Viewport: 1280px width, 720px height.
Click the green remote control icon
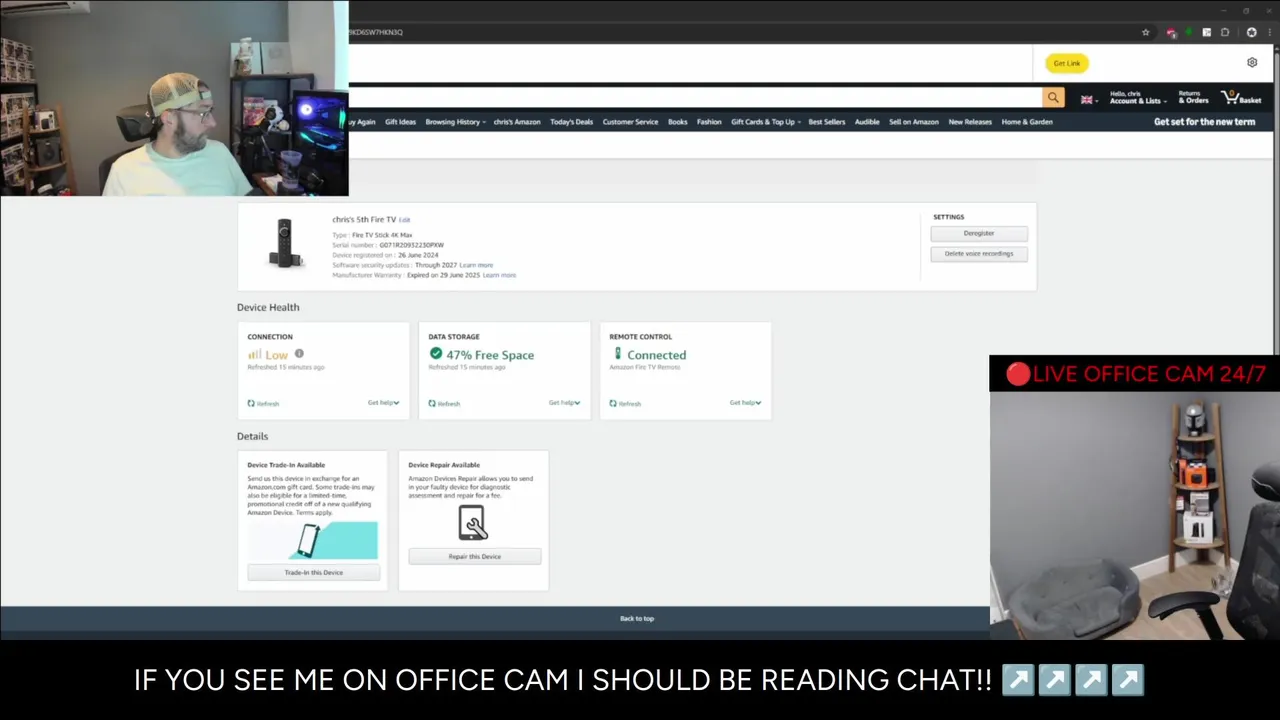point(617,354)
